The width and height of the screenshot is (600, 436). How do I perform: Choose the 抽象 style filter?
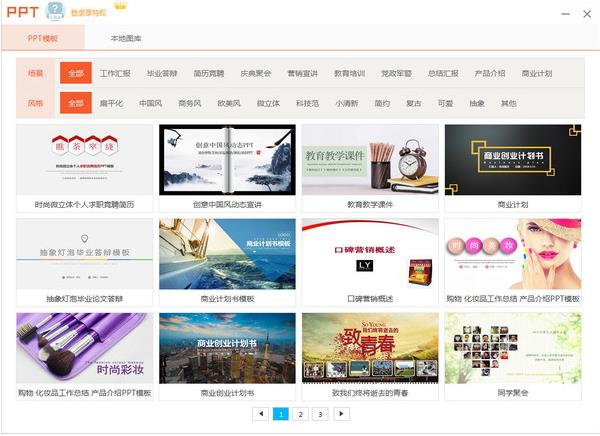[477, 103]
